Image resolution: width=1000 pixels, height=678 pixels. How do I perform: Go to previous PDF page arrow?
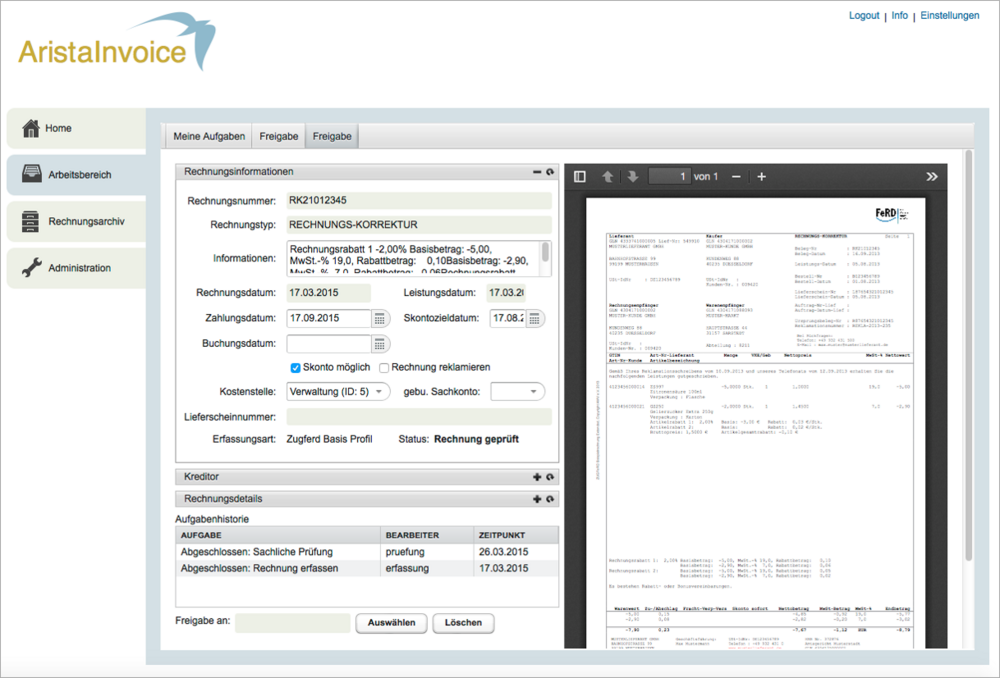pos(607,177)
